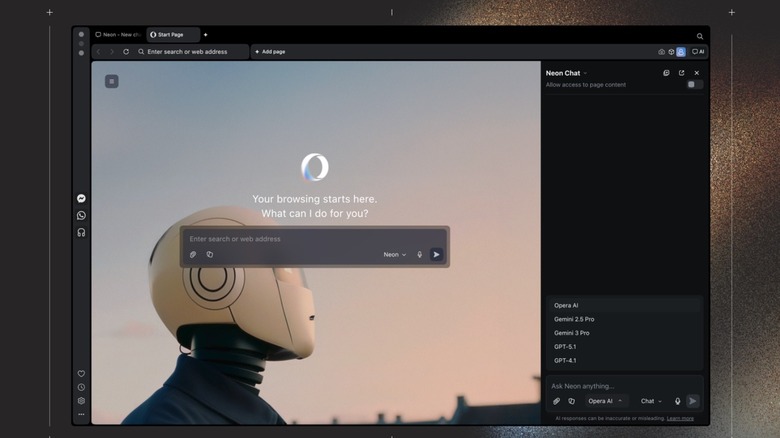Switch to the Start Page tab
The height and width of the screenshot is (438, 780).
tap(173, 35)
